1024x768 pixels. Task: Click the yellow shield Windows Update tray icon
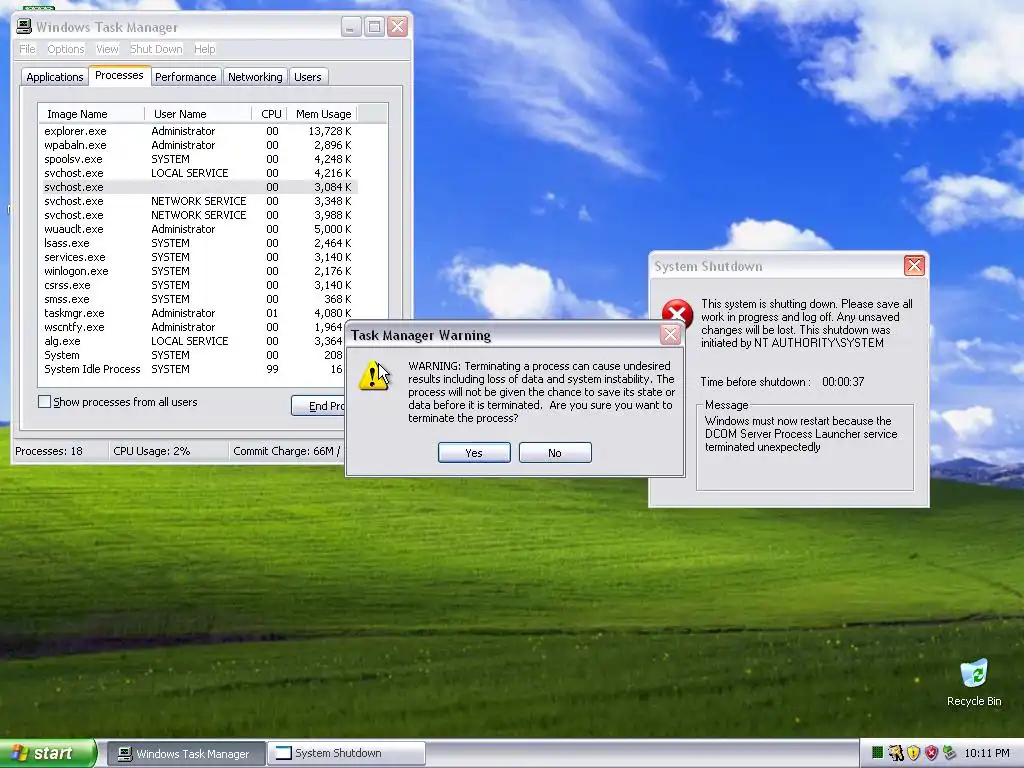(x=914, y=753)
